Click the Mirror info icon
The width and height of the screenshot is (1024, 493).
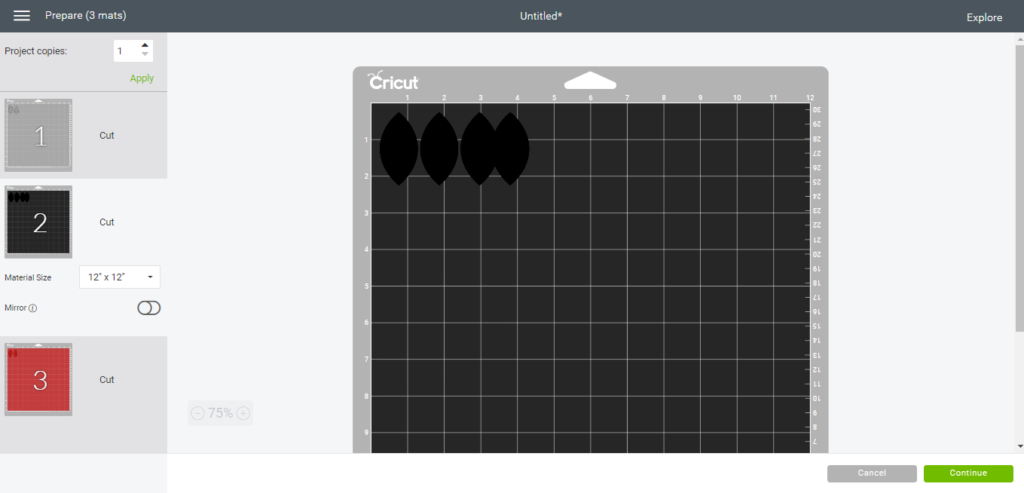(33, 308)
